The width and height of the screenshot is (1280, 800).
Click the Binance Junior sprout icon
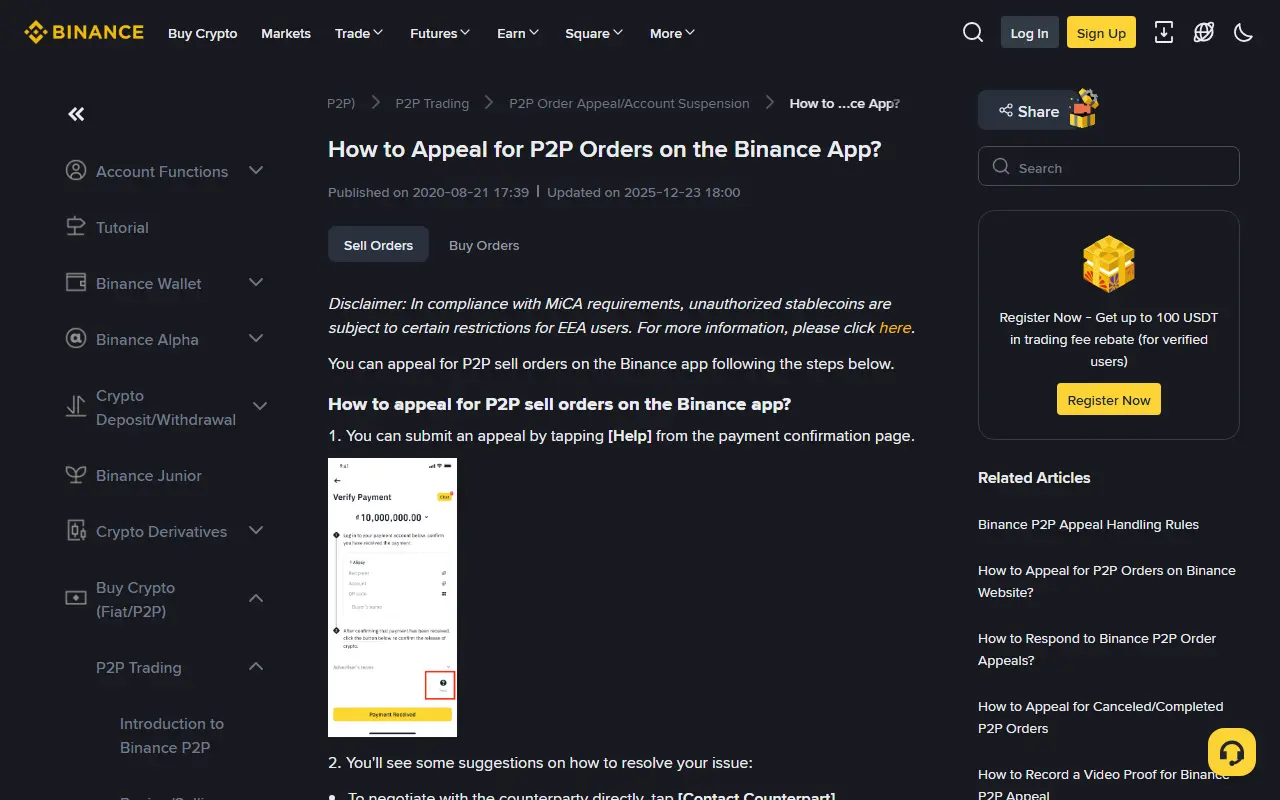(76, 475)
